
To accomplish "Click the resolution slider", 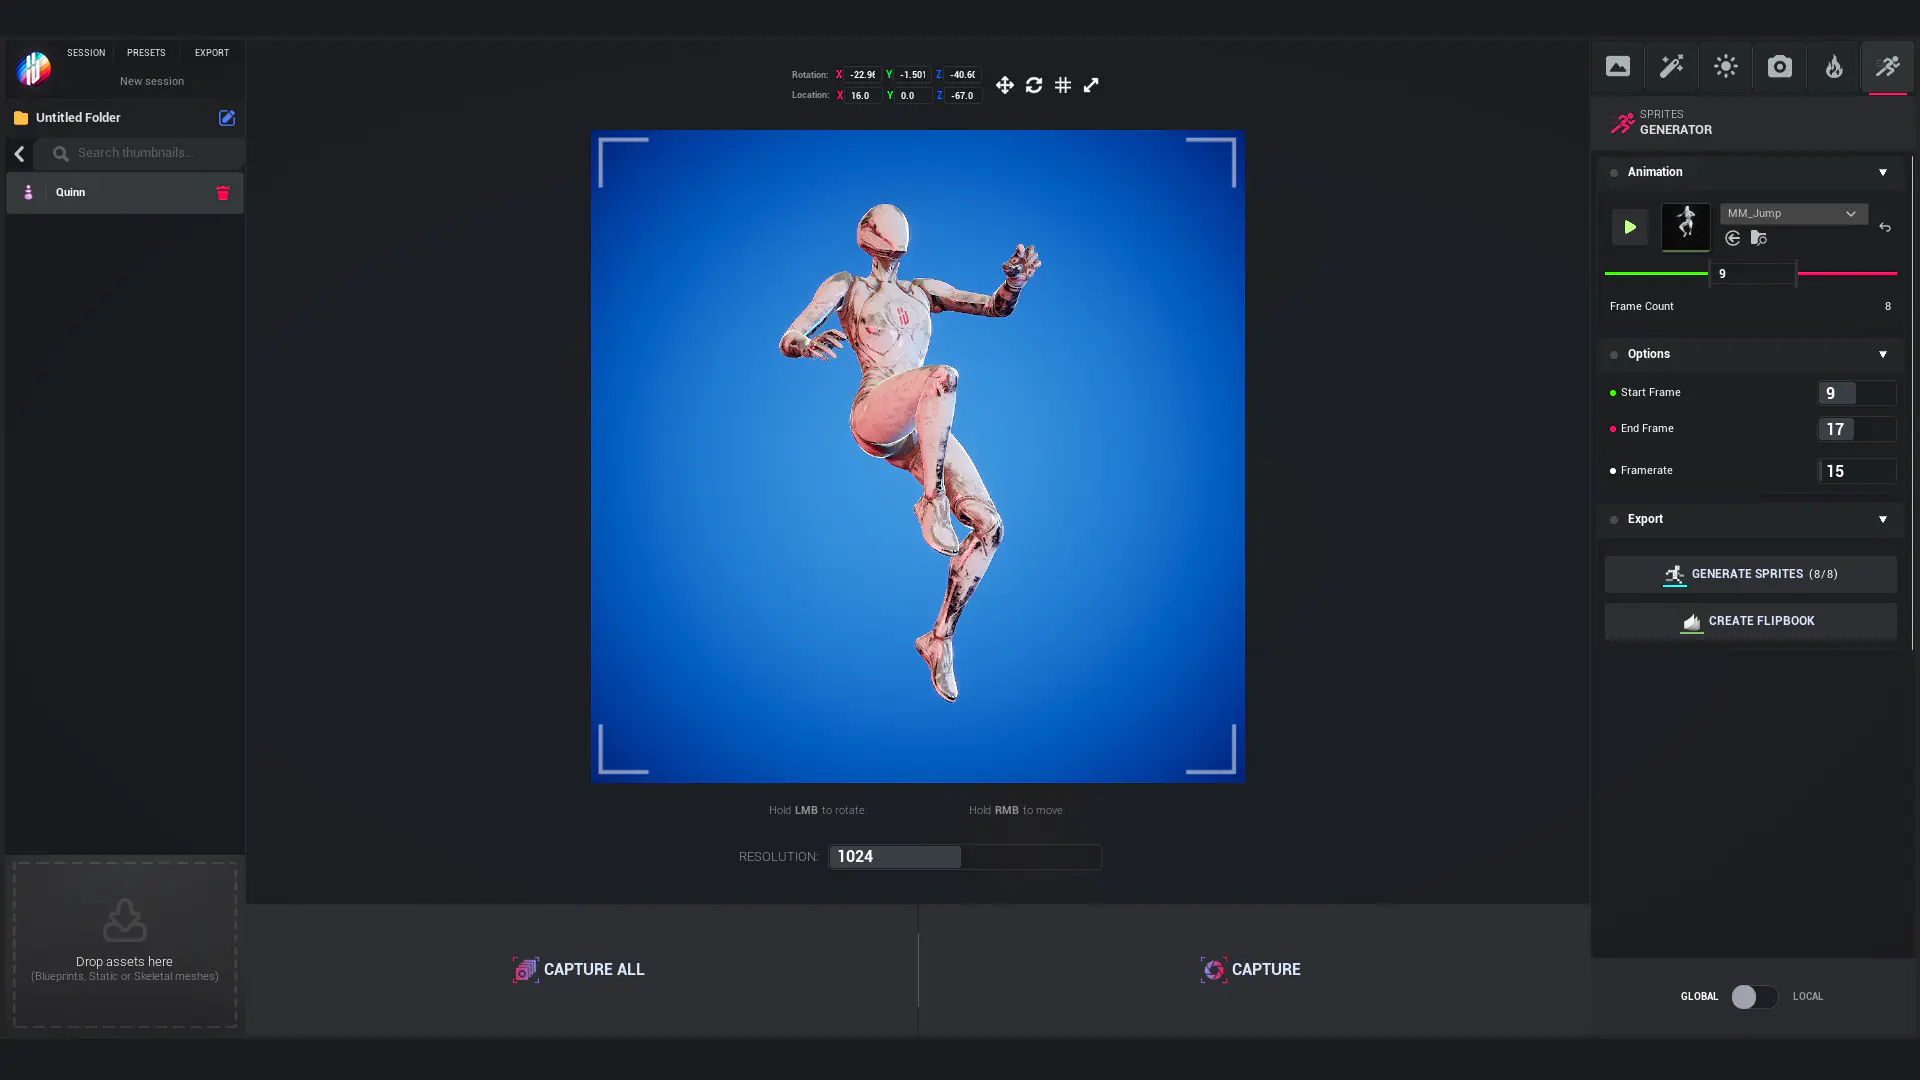I will pyautogui.click(x=964, y=857).
